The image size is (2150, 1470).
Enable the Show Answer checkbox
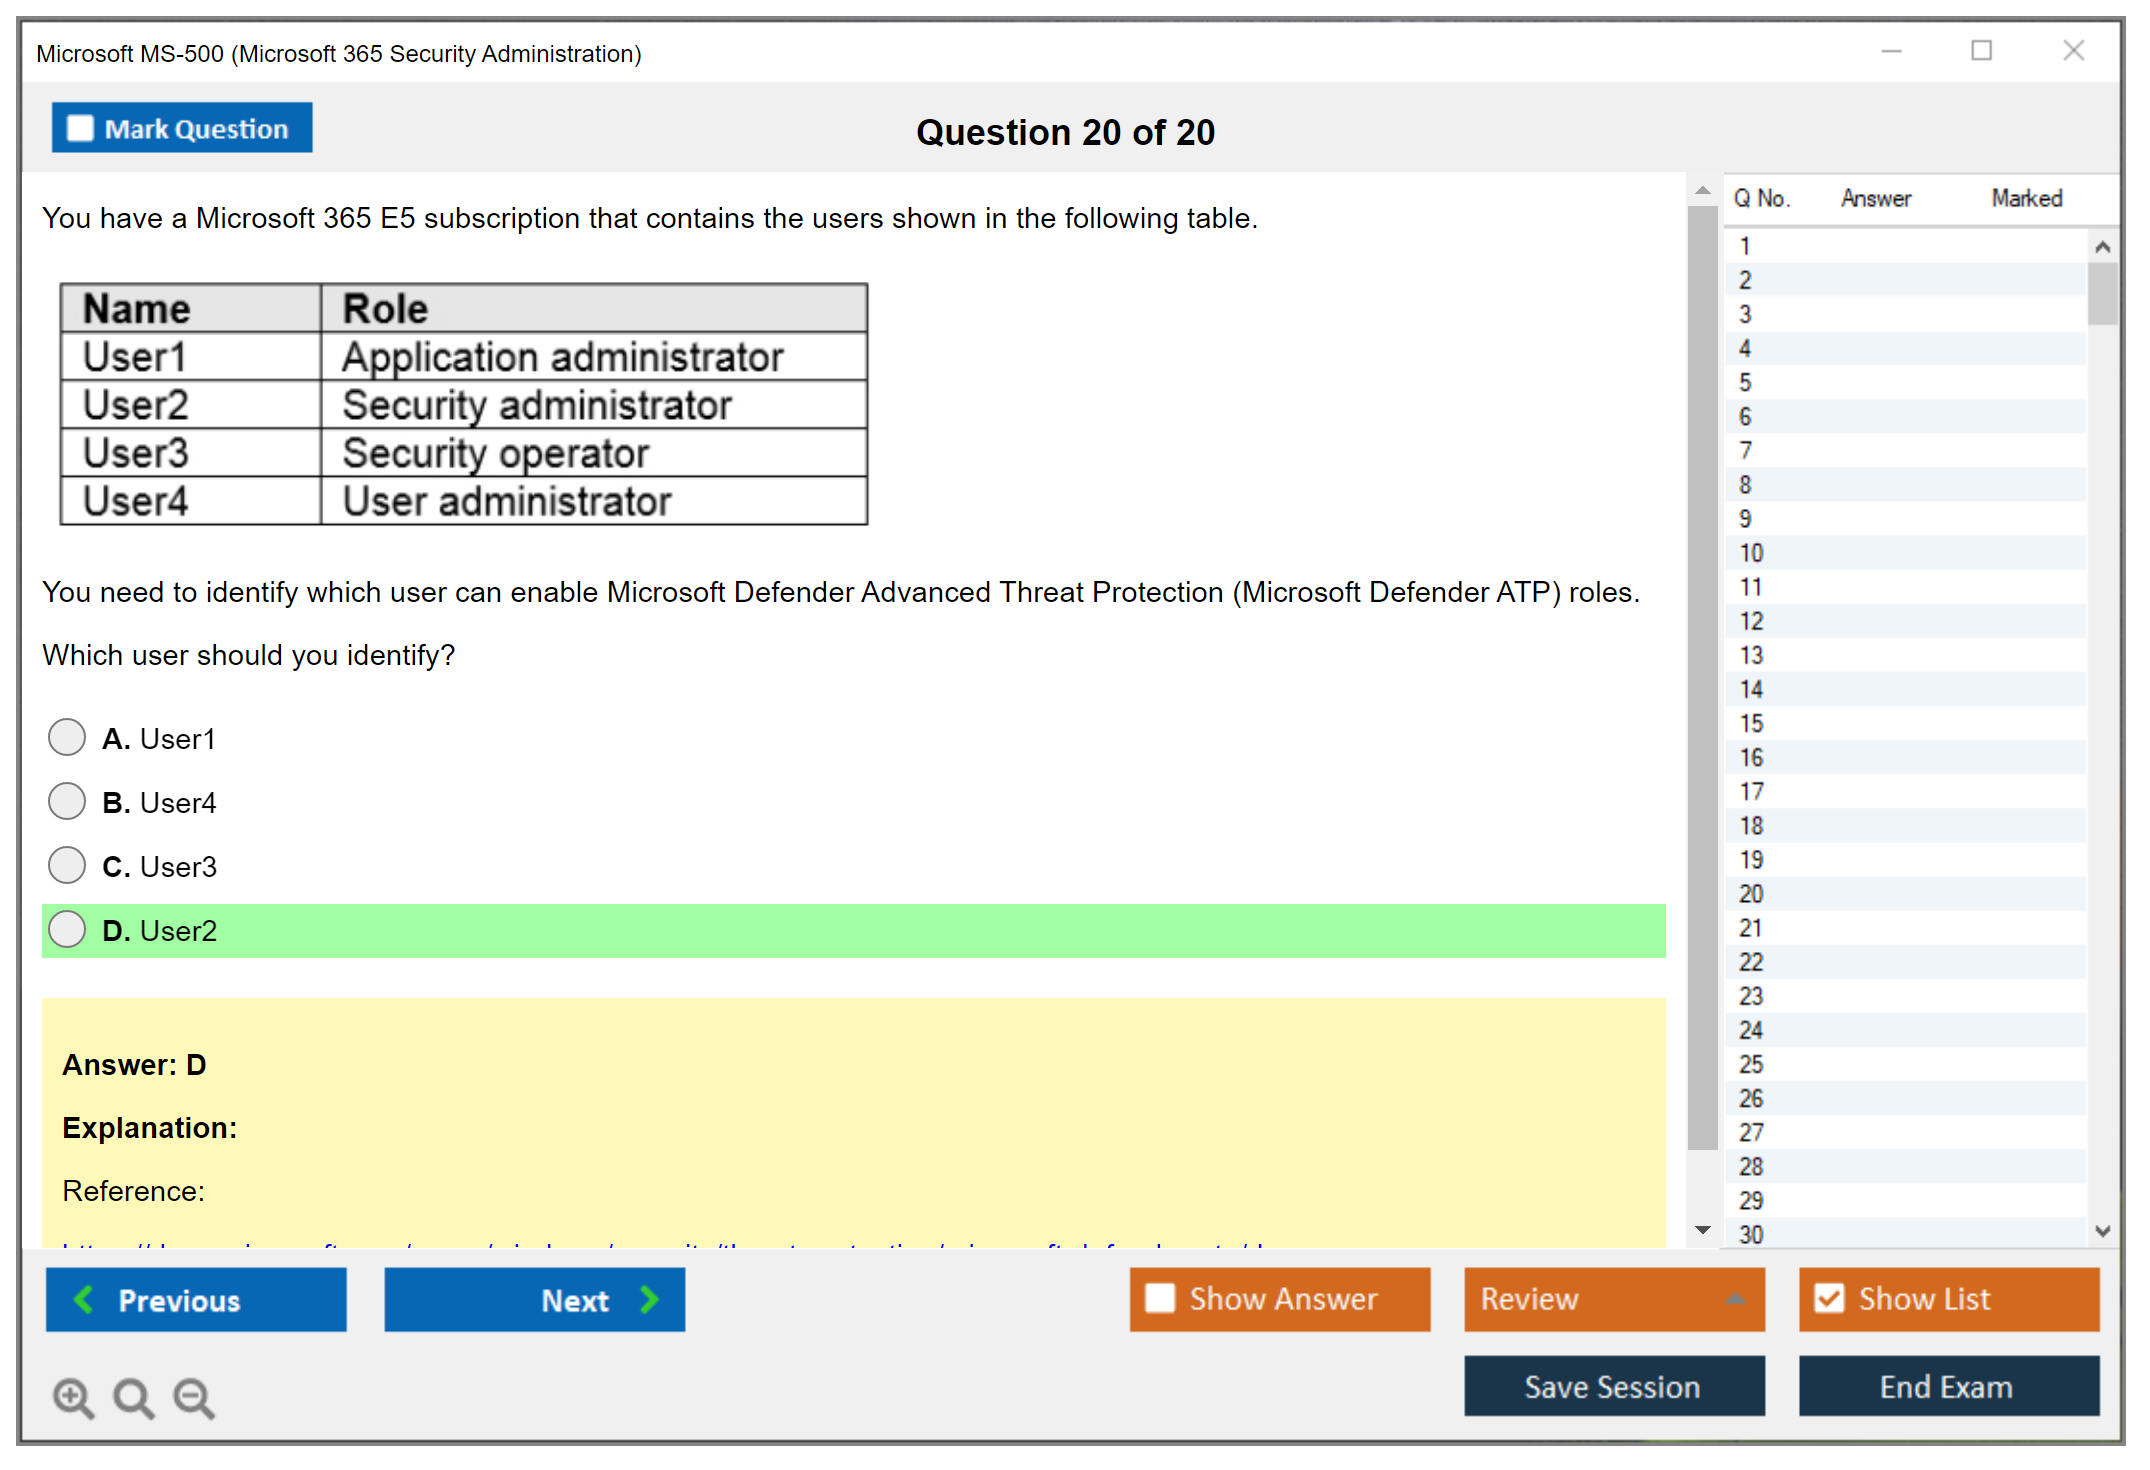tap(1160, 1298)
